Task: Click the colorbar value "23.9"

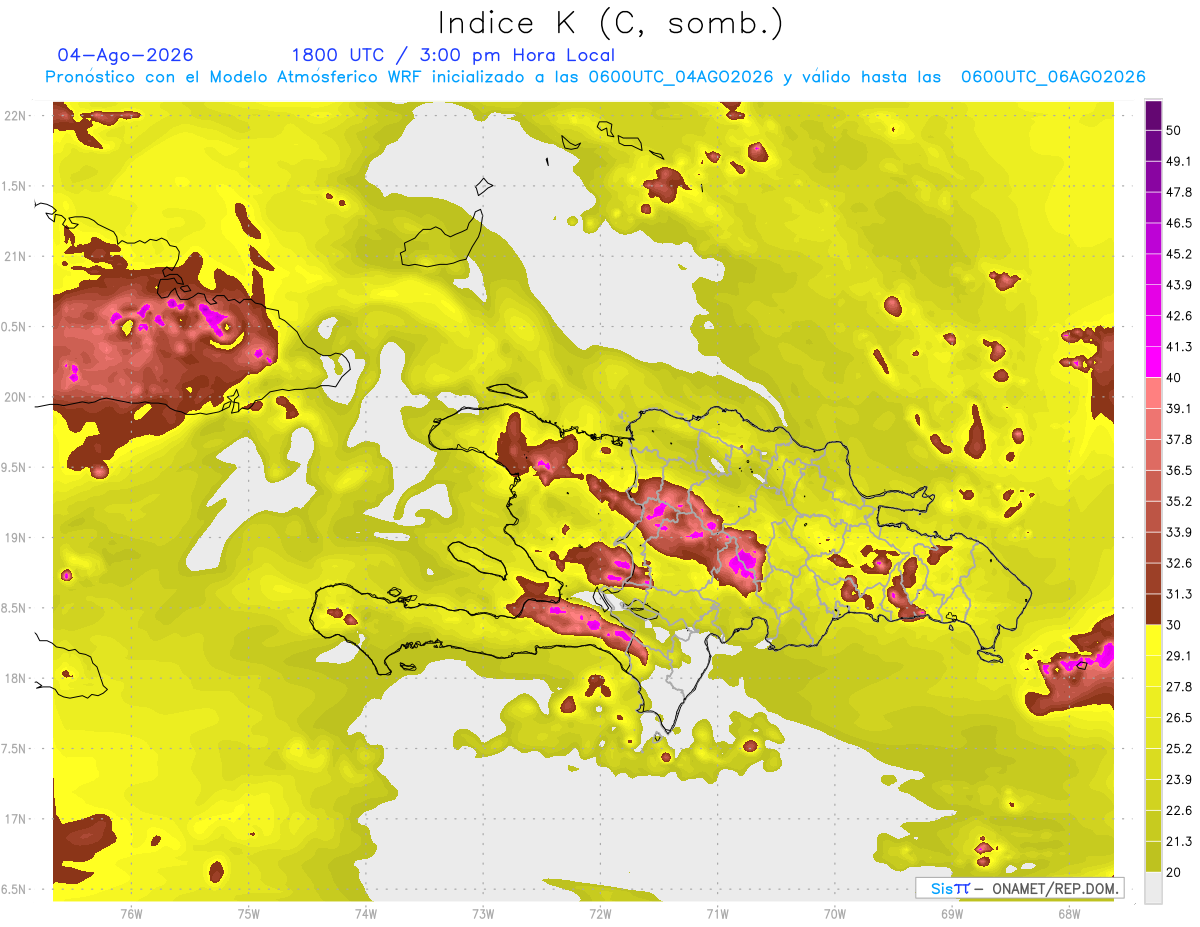Action: coord(1179,779)
